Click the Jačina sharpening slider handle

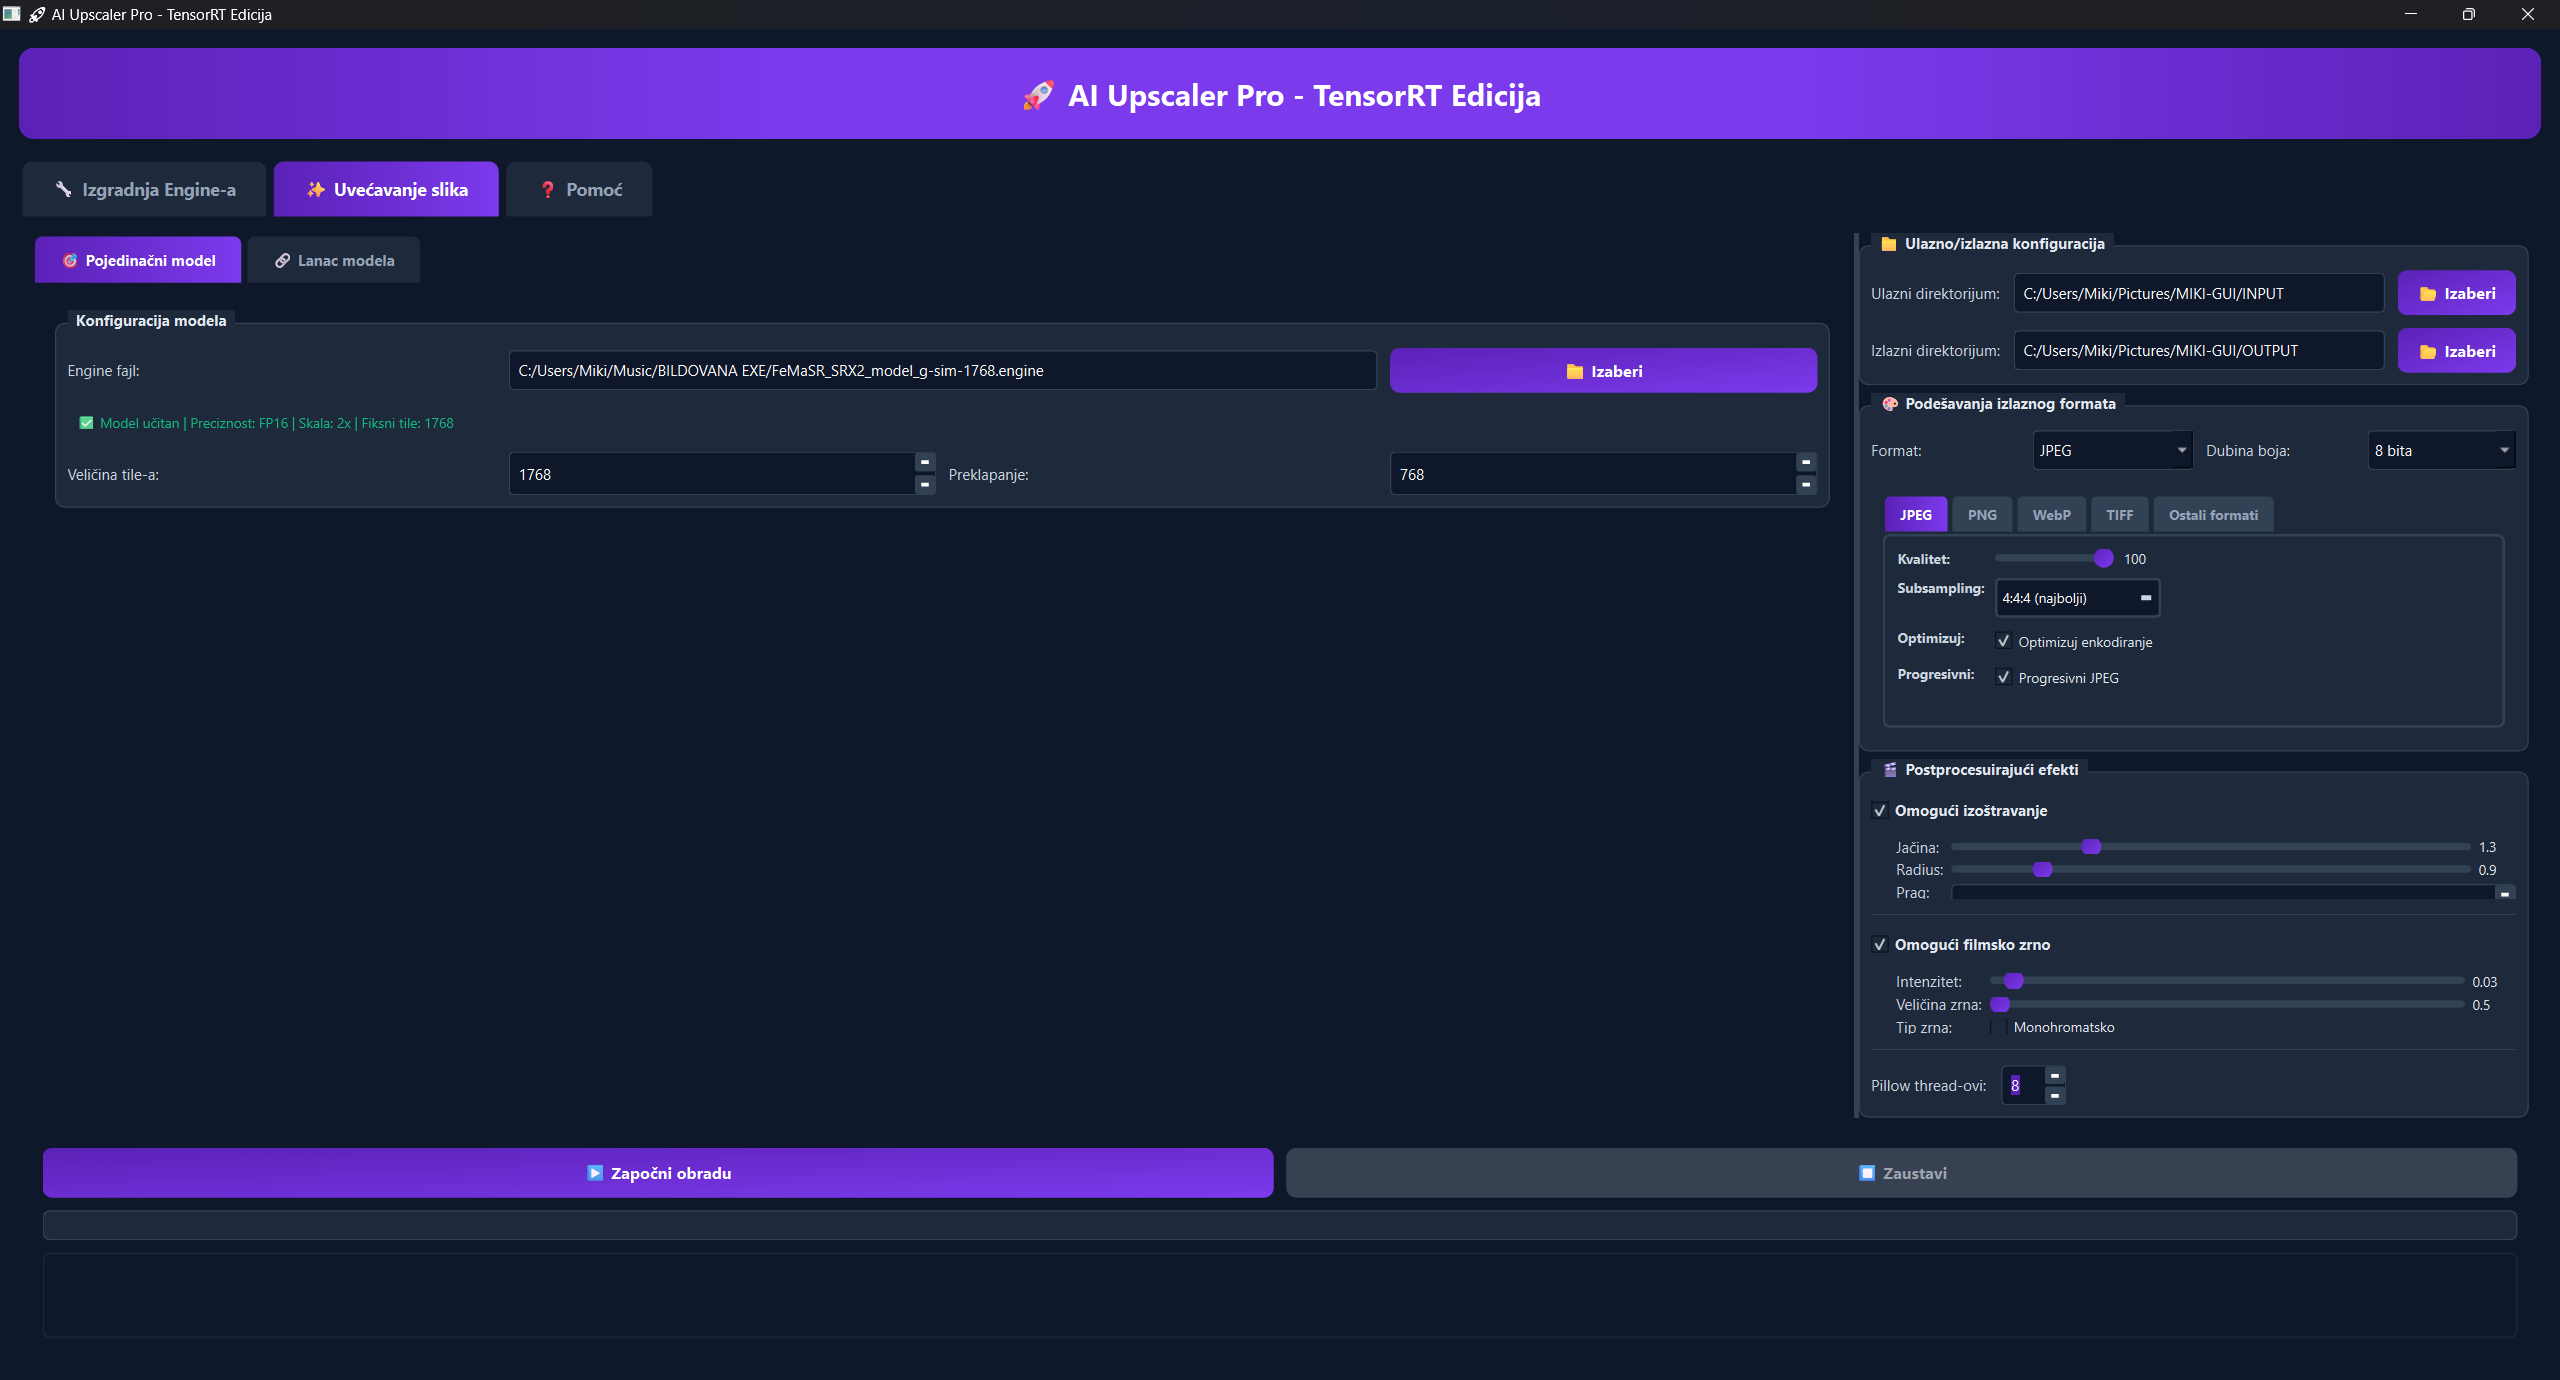(2091, 847)
